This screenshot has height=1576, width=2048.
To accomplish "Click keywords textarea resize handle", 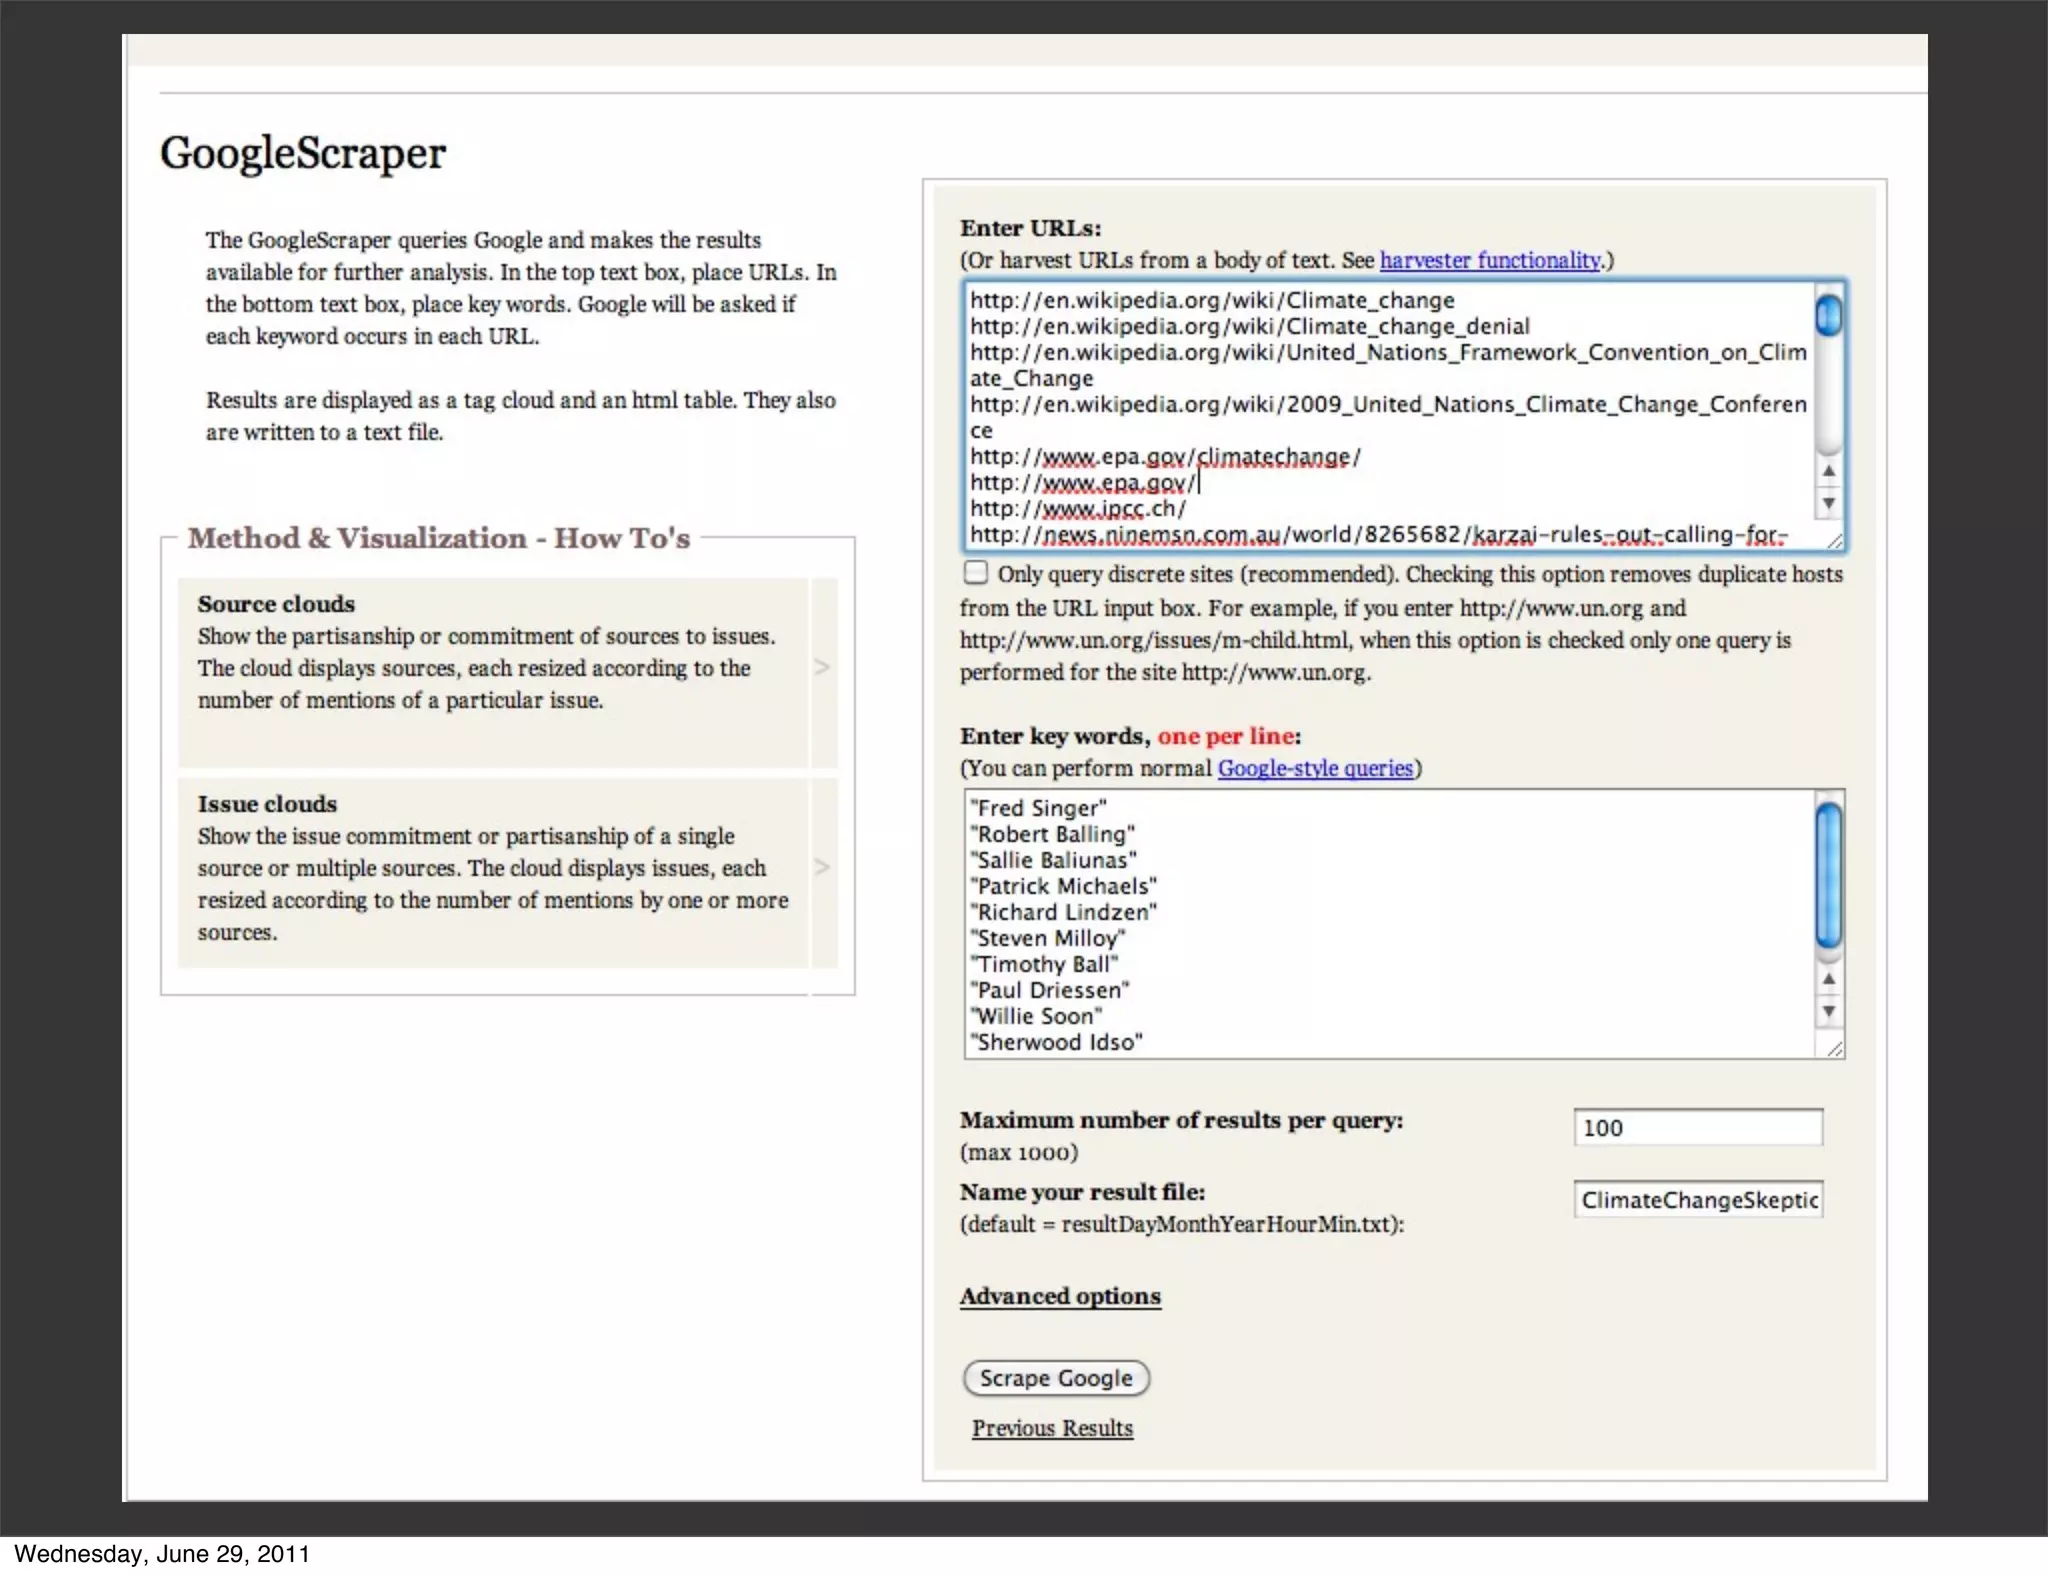I will coord(1835,1048).
